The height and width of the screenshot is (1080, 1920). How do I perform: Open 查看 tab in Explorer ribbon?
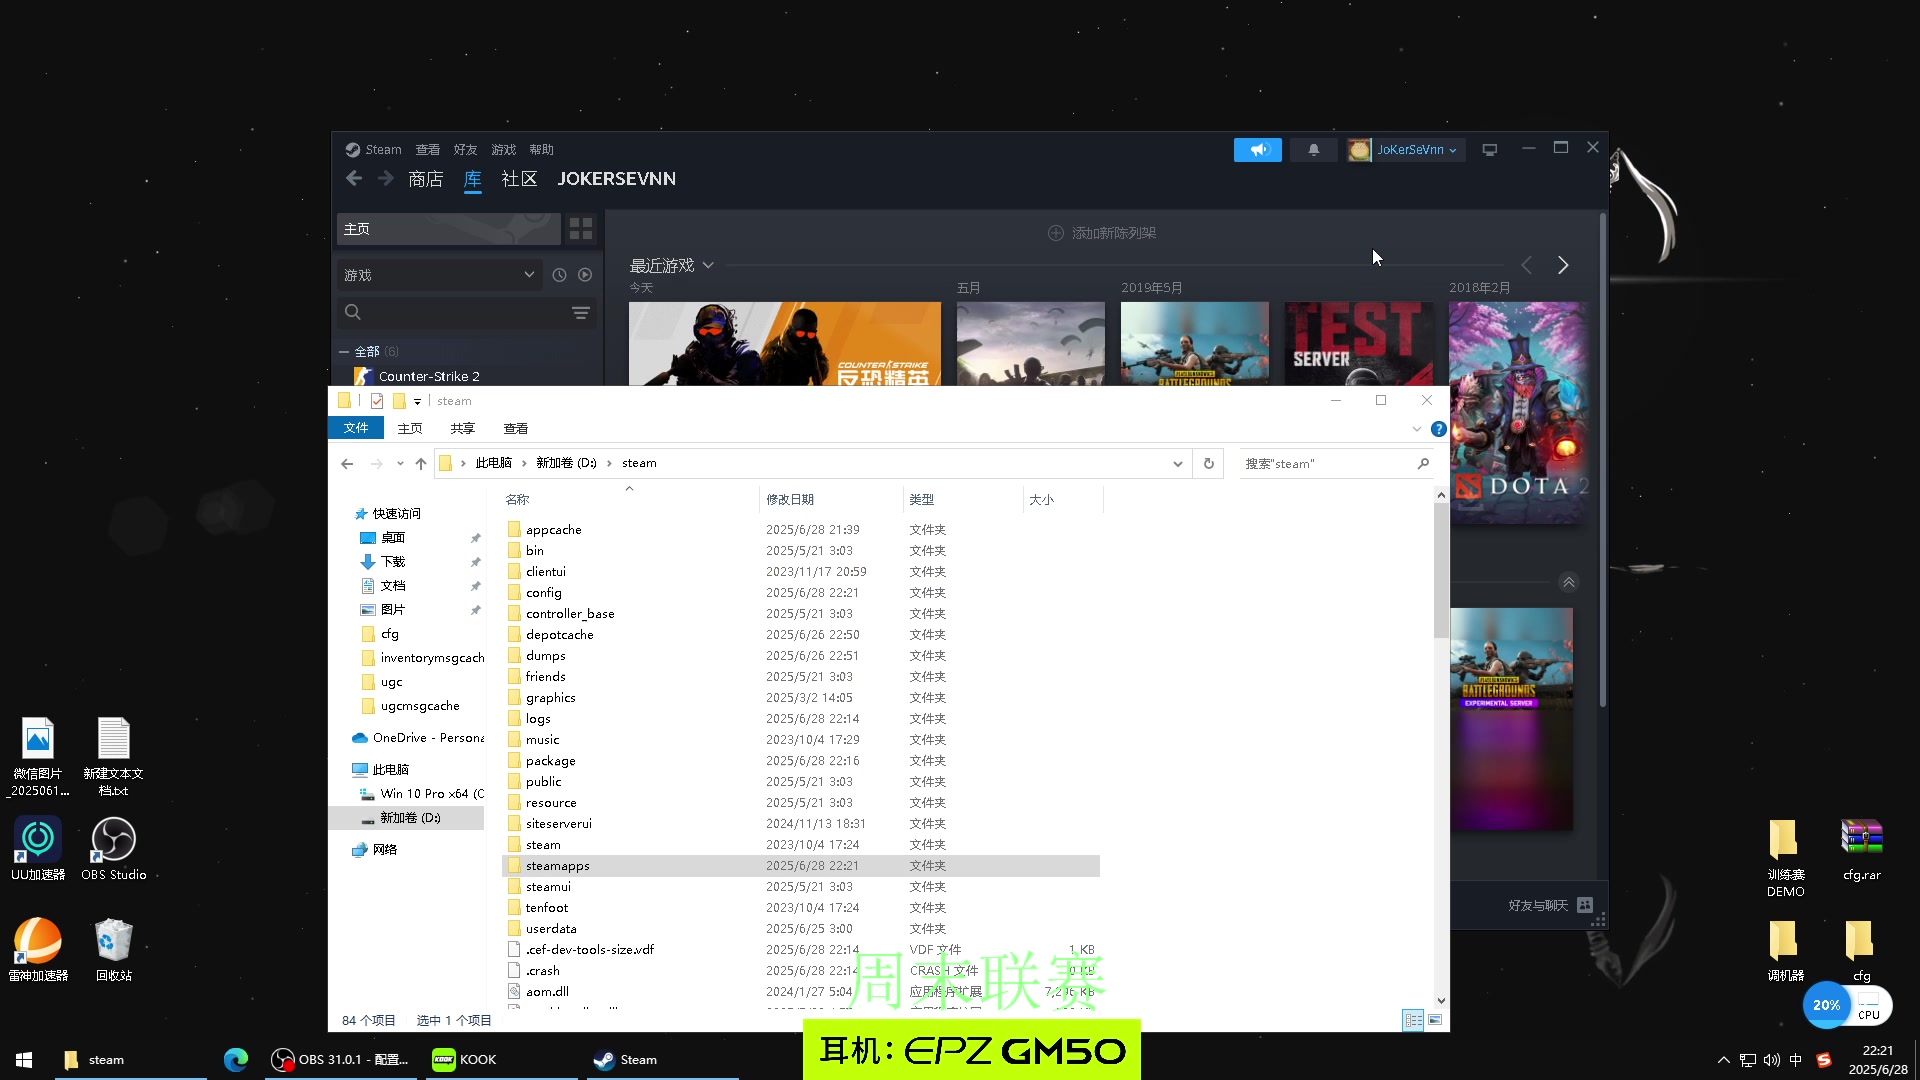point(516,429)
